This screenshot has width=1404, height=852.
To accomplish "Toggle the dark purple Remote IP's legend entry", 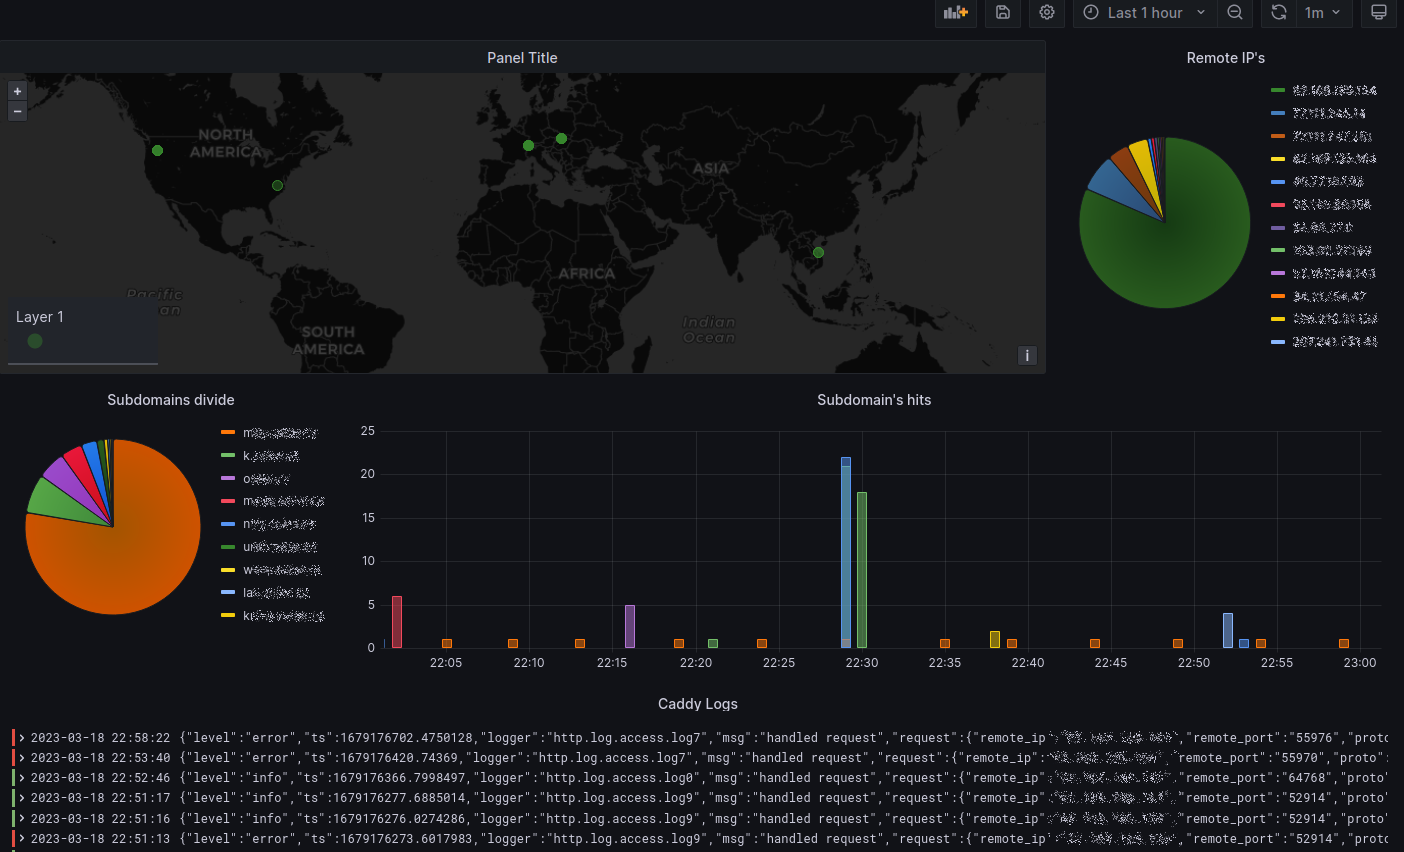I will [1312, 227].
